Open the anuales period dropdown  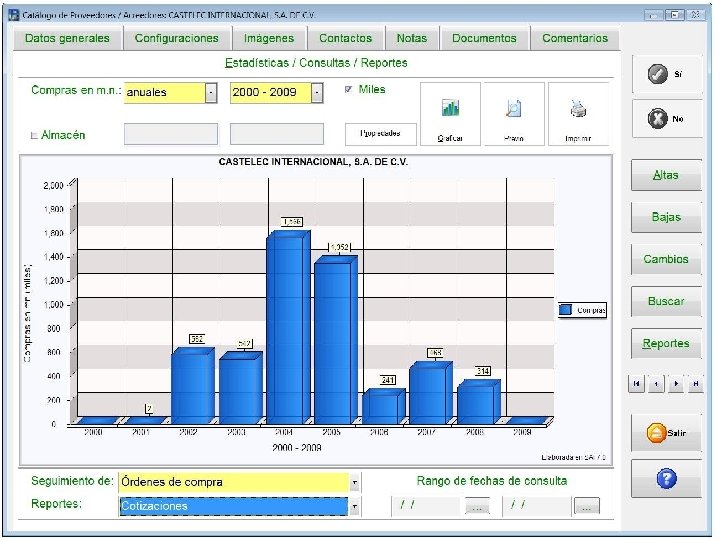coord(211,93)
